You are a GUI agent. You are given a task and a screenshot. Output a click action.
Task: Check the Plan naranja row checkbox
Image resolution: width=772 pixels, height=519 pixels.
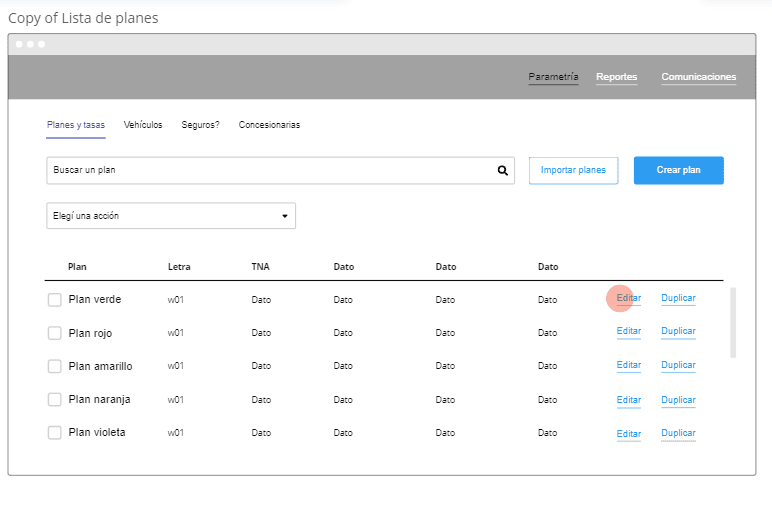[55, 399]
